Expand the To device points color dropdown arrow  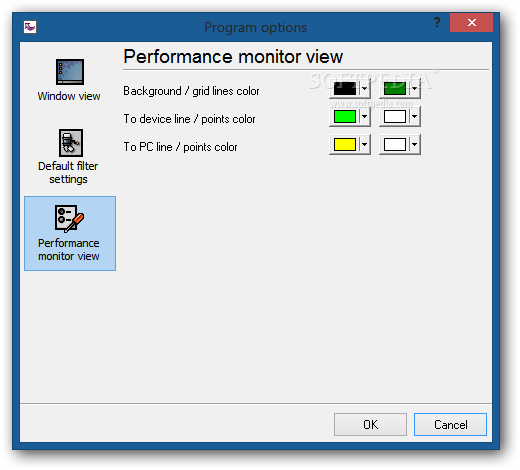click(x=414, y=117)
